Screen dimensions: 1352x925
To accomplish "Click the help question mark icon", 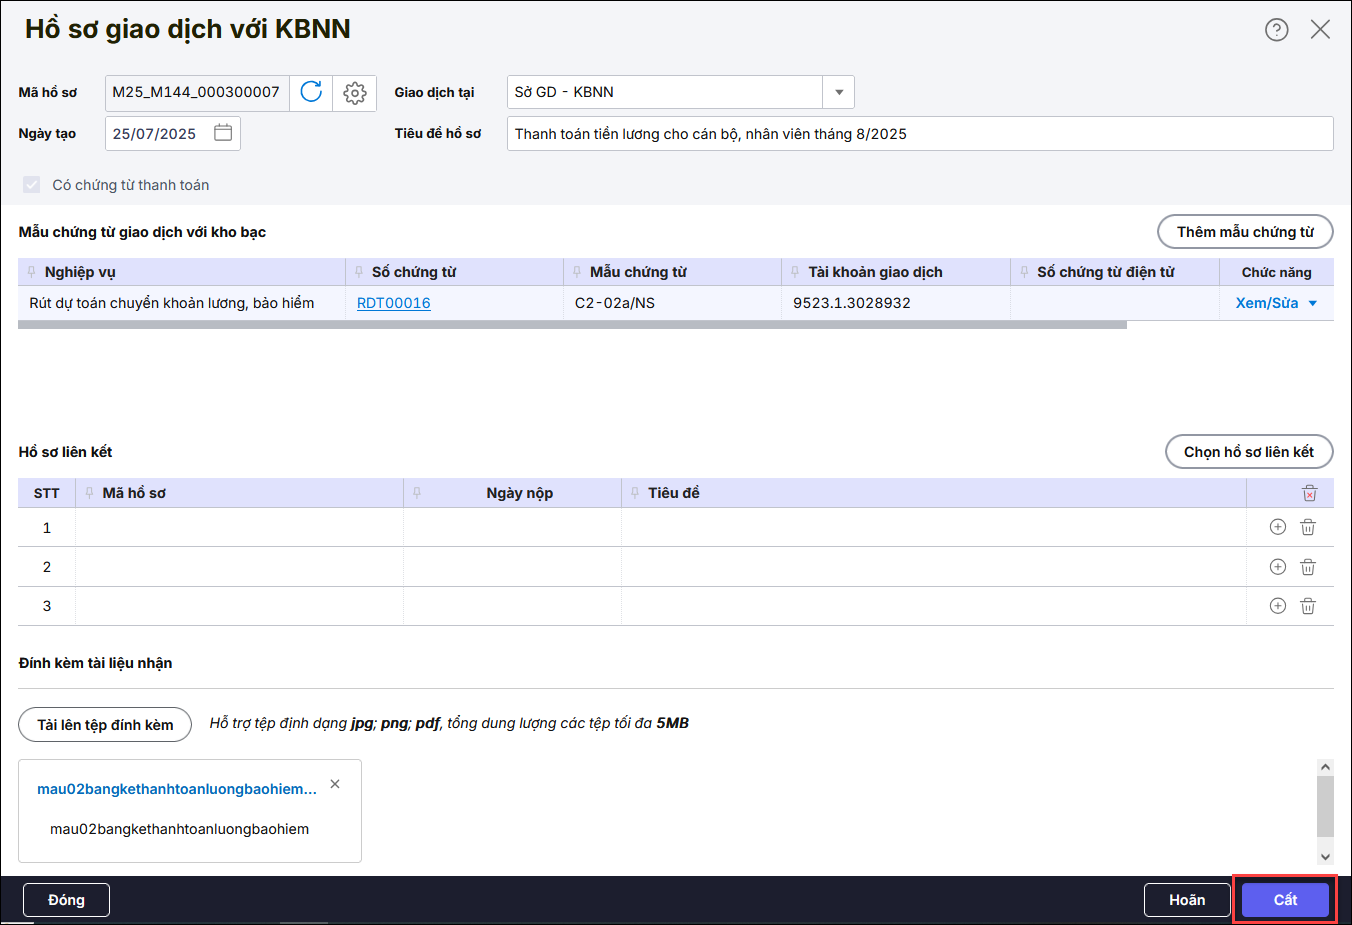I will point(1276,30).
